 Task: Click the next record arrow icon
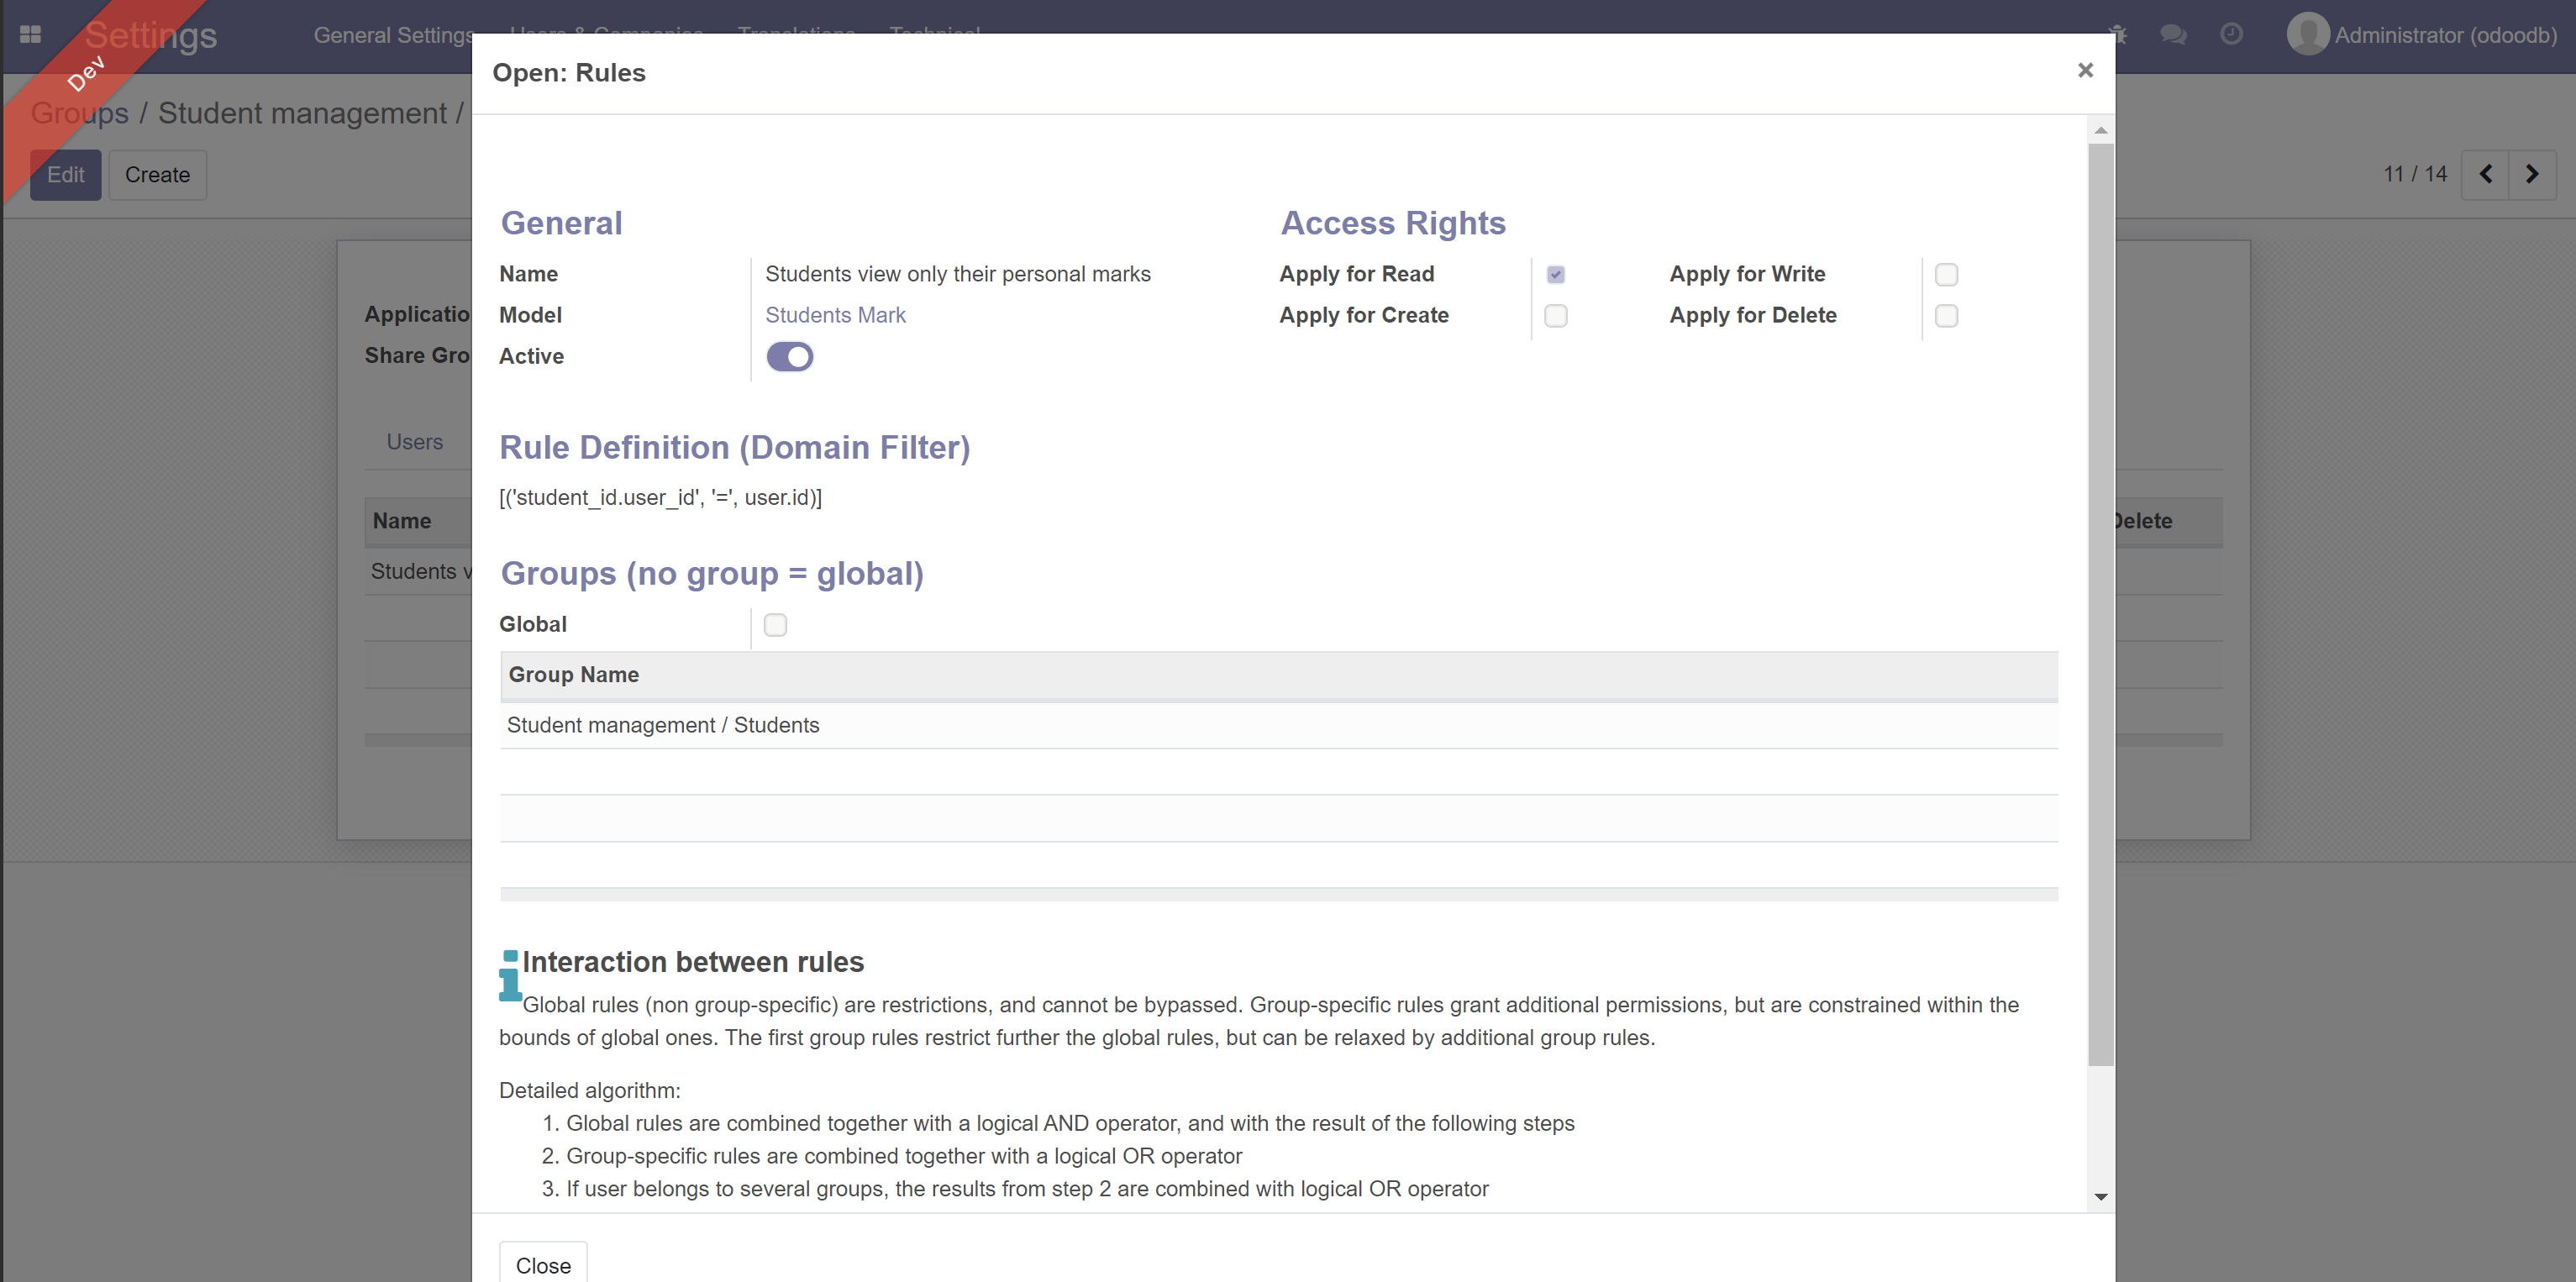[x=2533, y=174]
